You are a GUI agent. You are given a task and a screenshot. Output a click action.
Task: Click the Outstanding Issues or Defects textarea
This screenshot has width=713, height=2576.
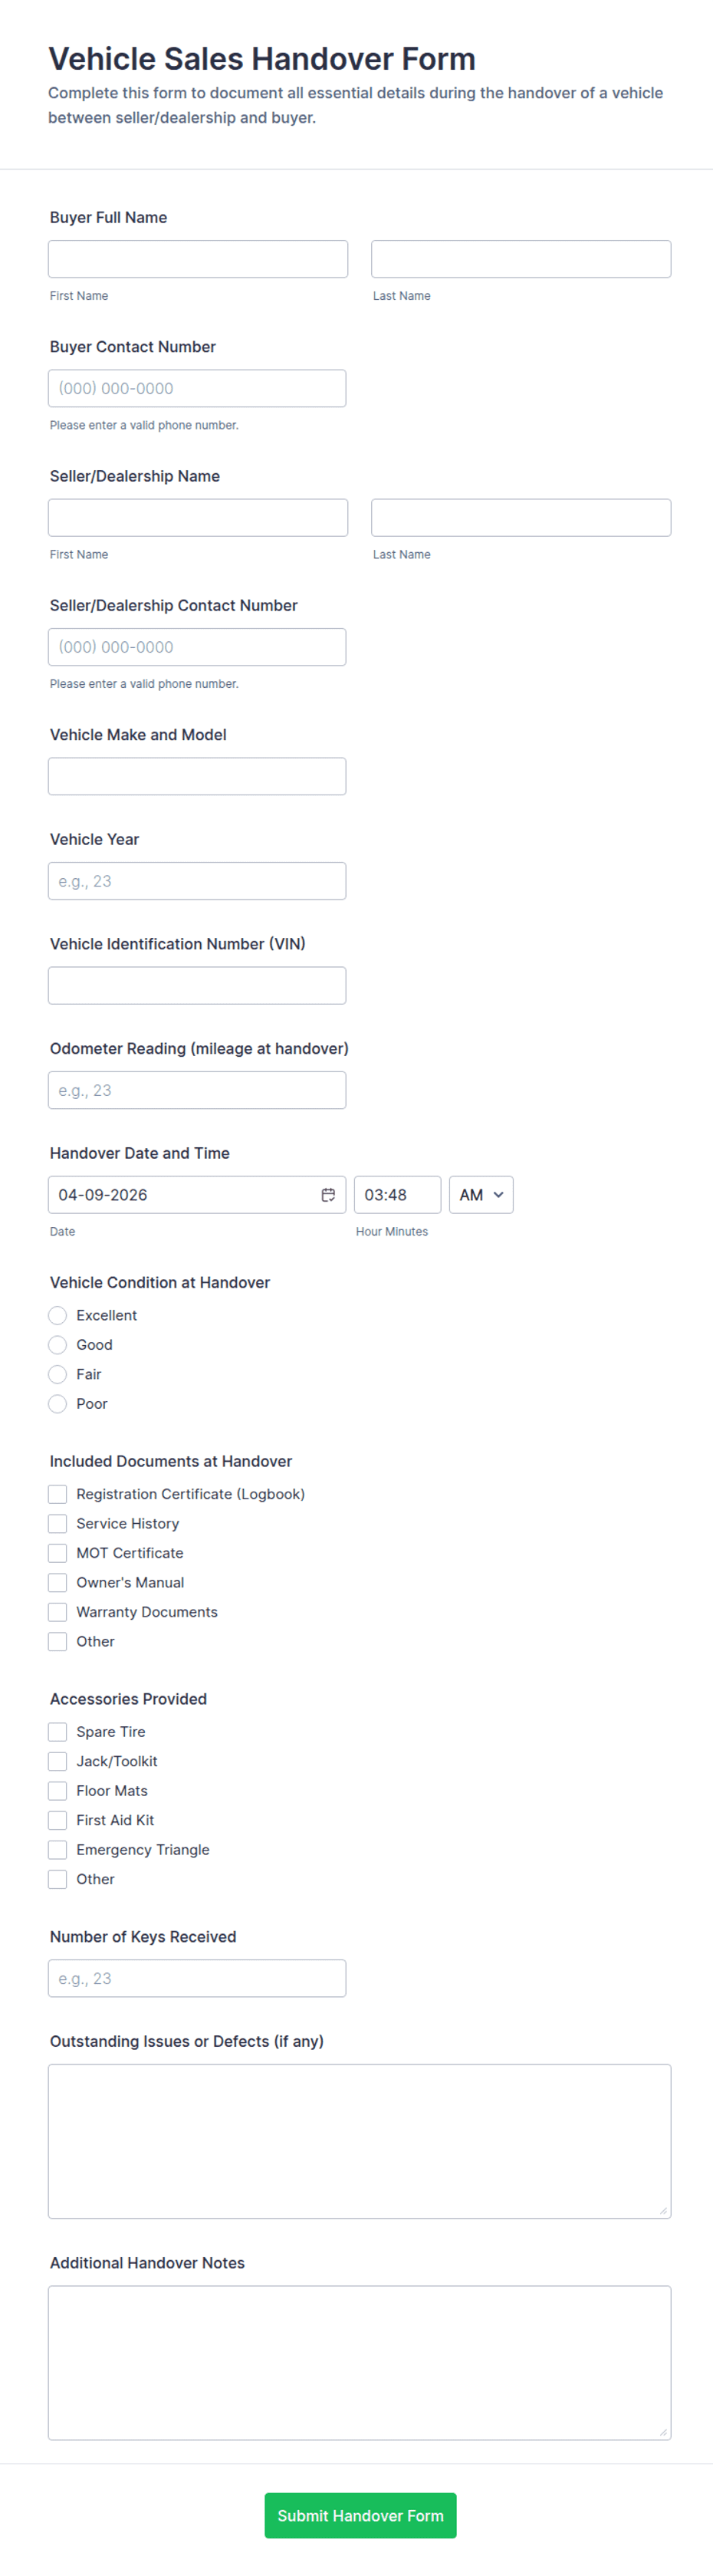359,2141
